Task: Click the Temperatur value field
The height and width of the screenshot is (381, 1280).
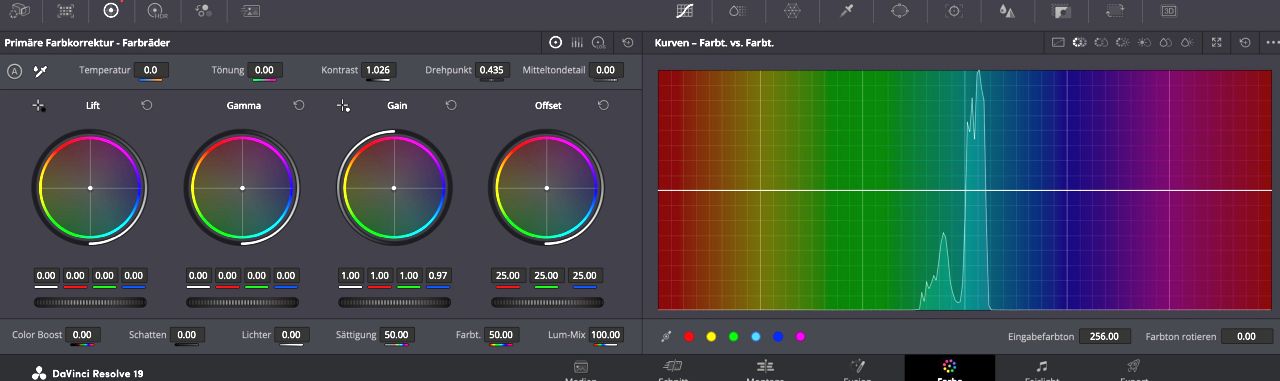Action: (x=151, y=71)
